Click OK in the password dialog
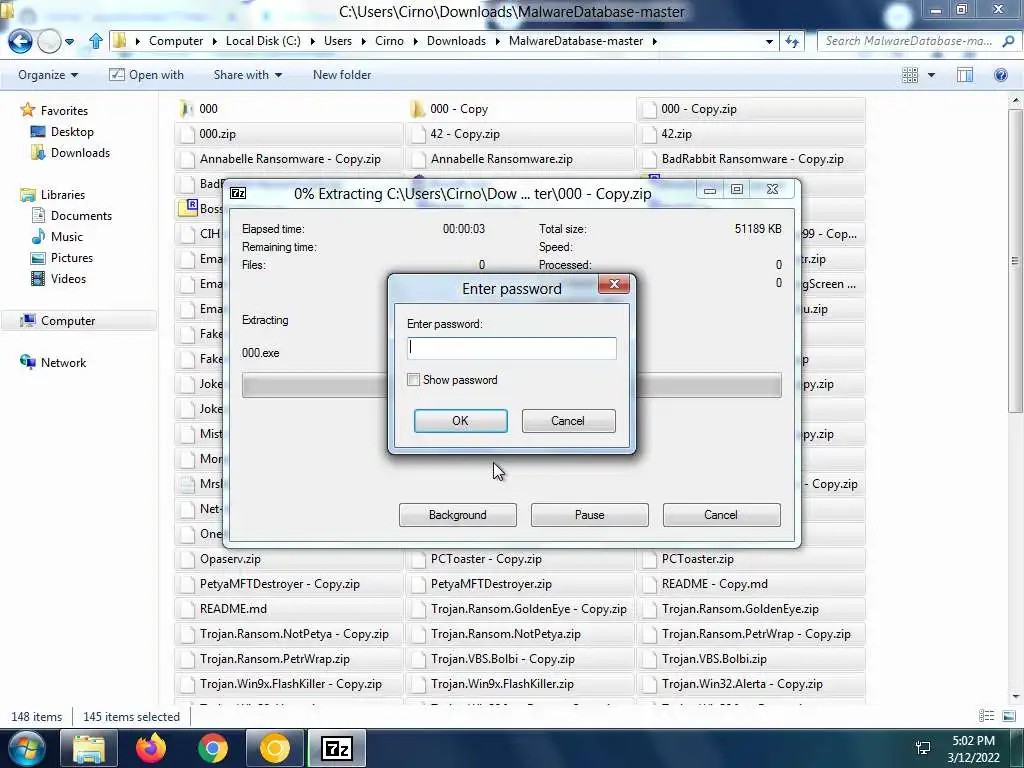The height and width of the screenshot is (768, 1024). click(x=460, y=421)
